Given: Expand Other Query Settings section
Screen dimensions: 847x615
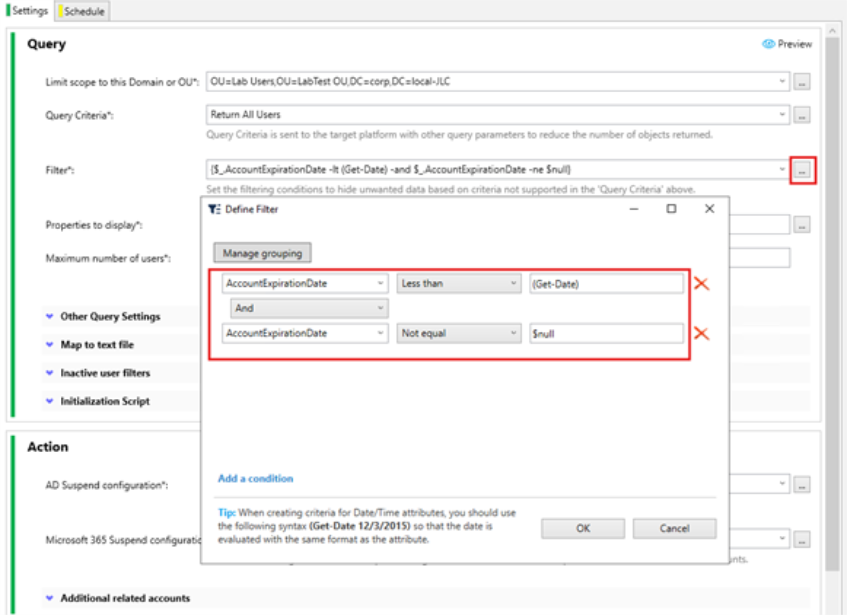Looking at the screenshot, I should click(50, 316).
